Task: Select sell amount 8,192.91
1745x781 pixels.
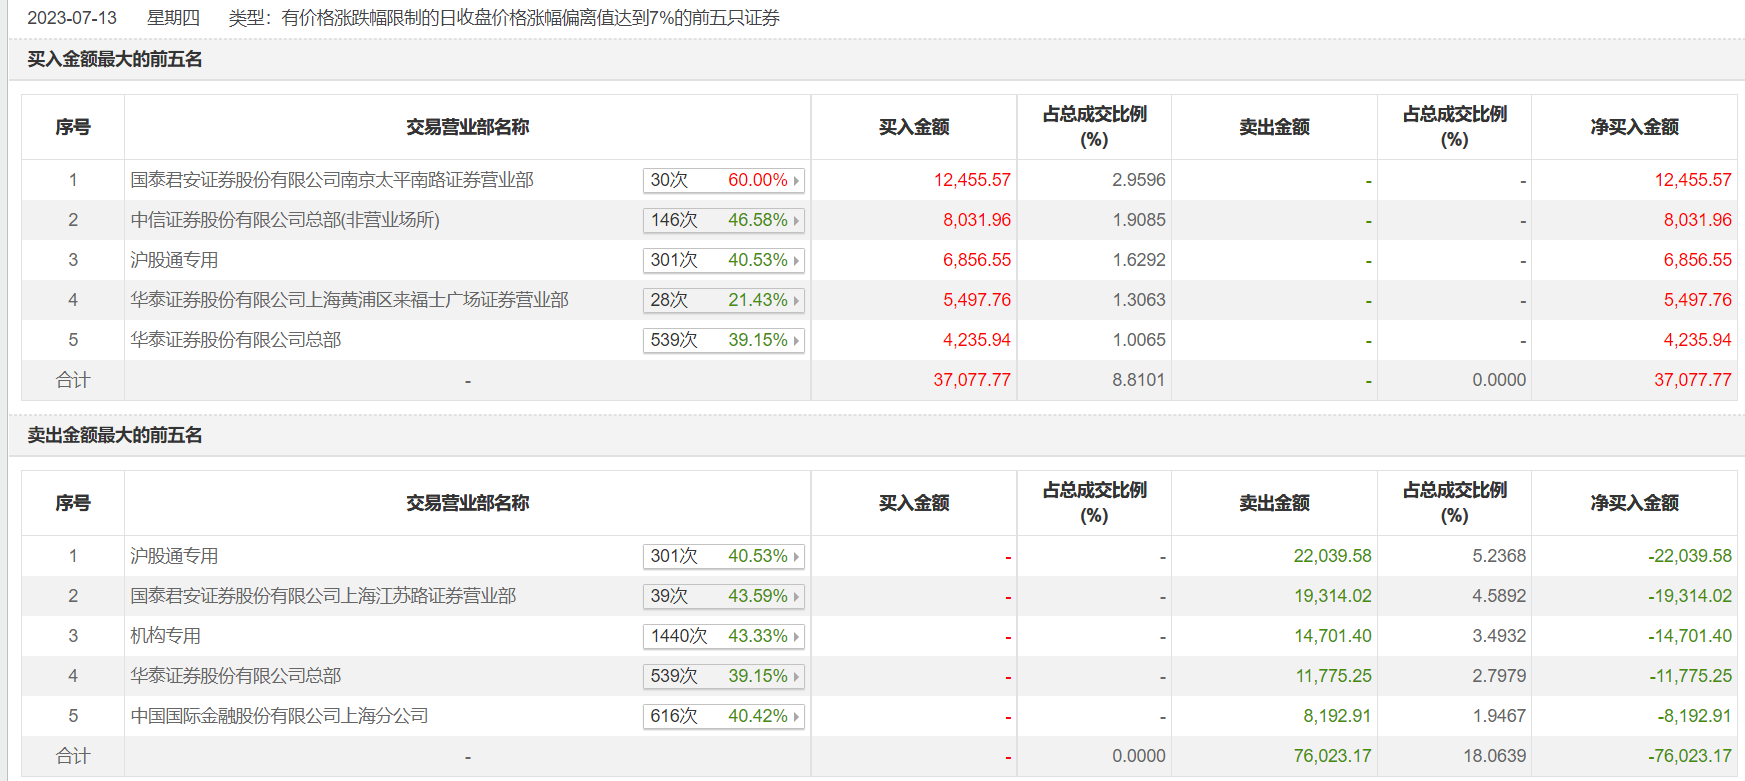Action: [1337, 716]
